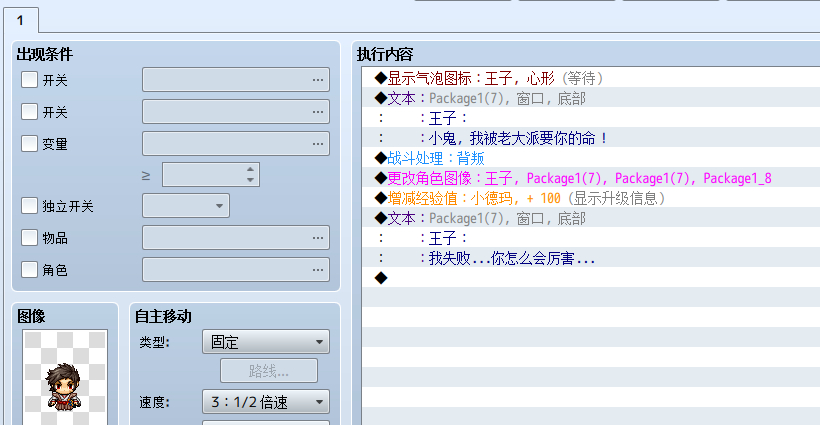Tick the 变量 condition checkbox
Viewport: 820px width, 425px height.
tap(29, 143)
